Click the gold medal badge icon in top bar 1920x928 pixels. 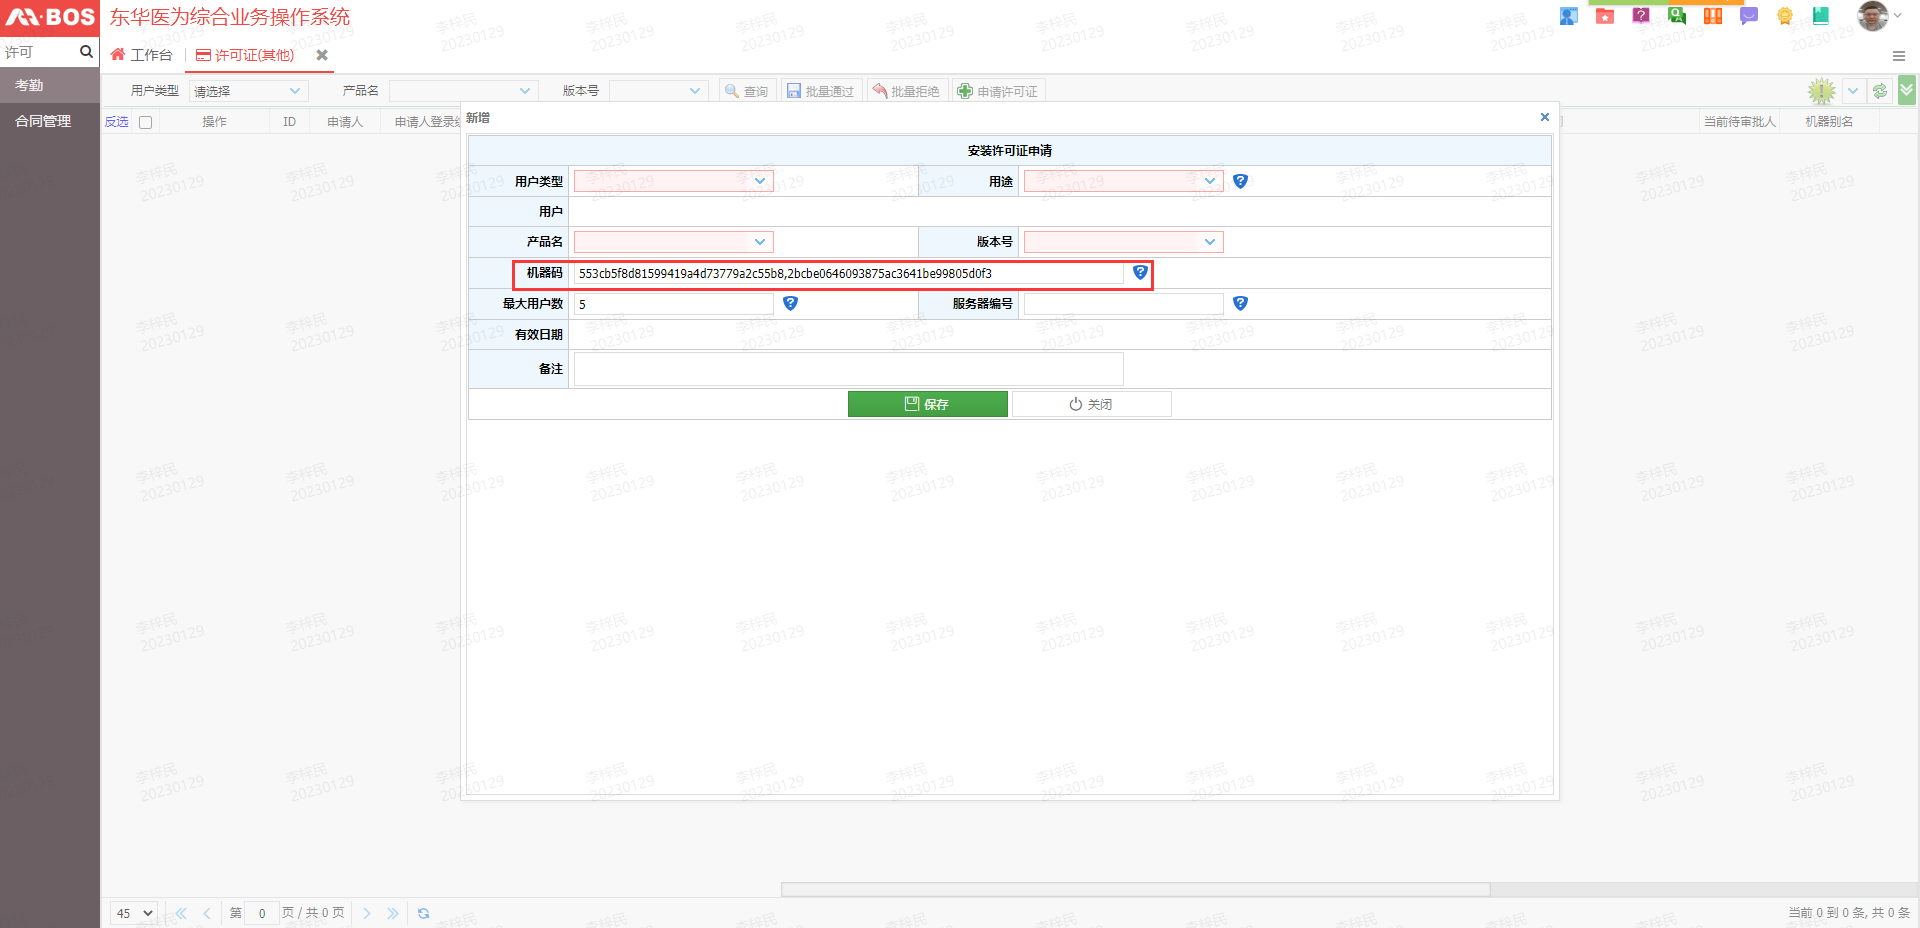coord(1785,16)
